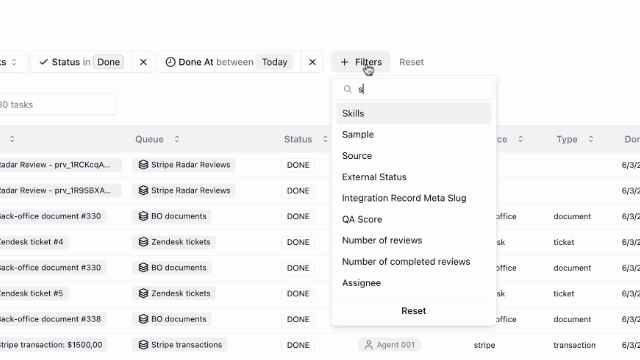This screenshot has height=360, width=640.
Task: Sort by the Queue column arrows
Action: click(x=177, y=139)
